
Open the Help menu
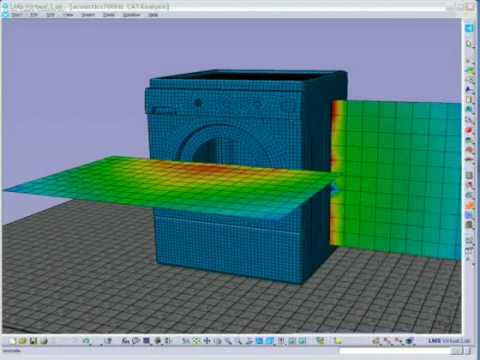(153, 15)
